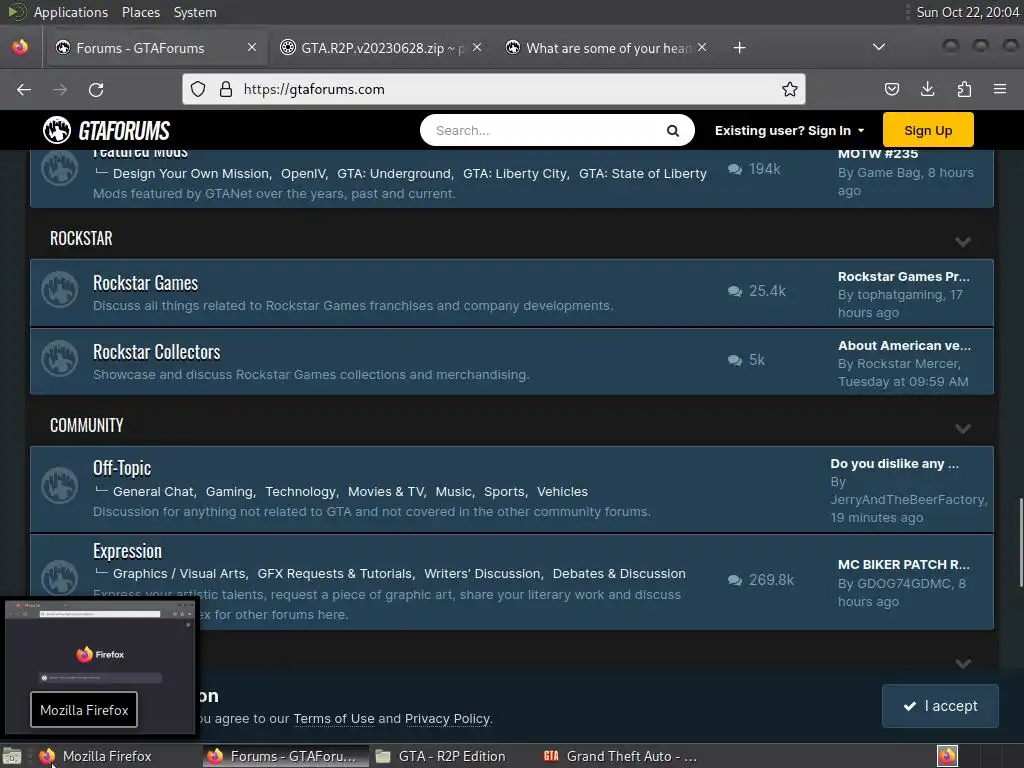This screenshot has height=768, width=1024.
Task: Collapse the ROCKSTAR category
Action: pyautogui.click(x=963, y=242)
